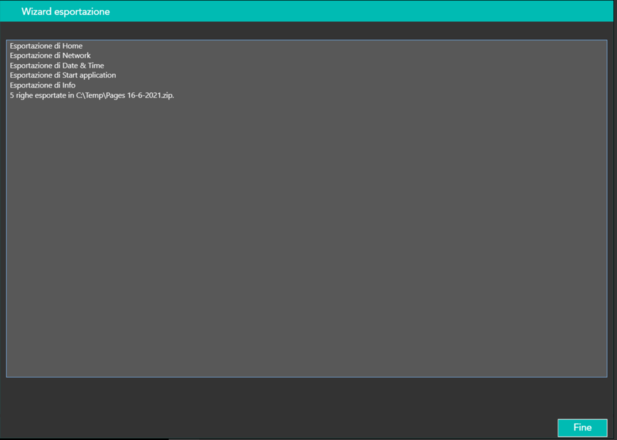Click the Wizard esportazione title text
This screenshot has width=617, height=440.
(66, 11)
